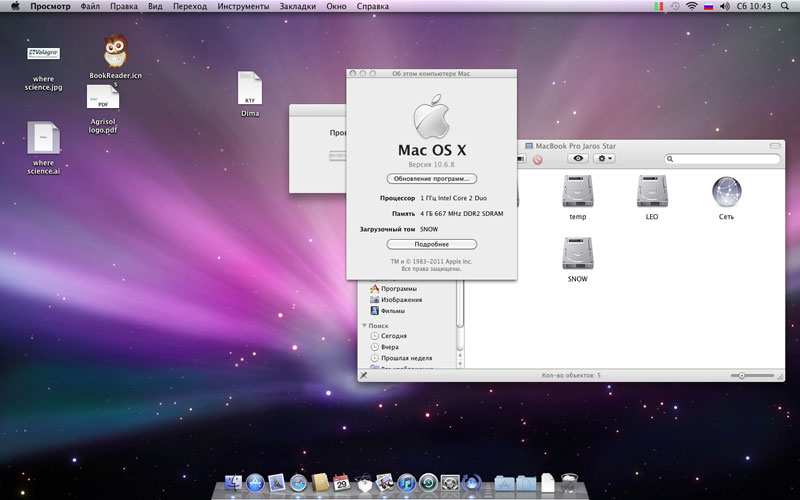Click the Обновление программ button
This screenshot has height=500, width=800.
432,179
